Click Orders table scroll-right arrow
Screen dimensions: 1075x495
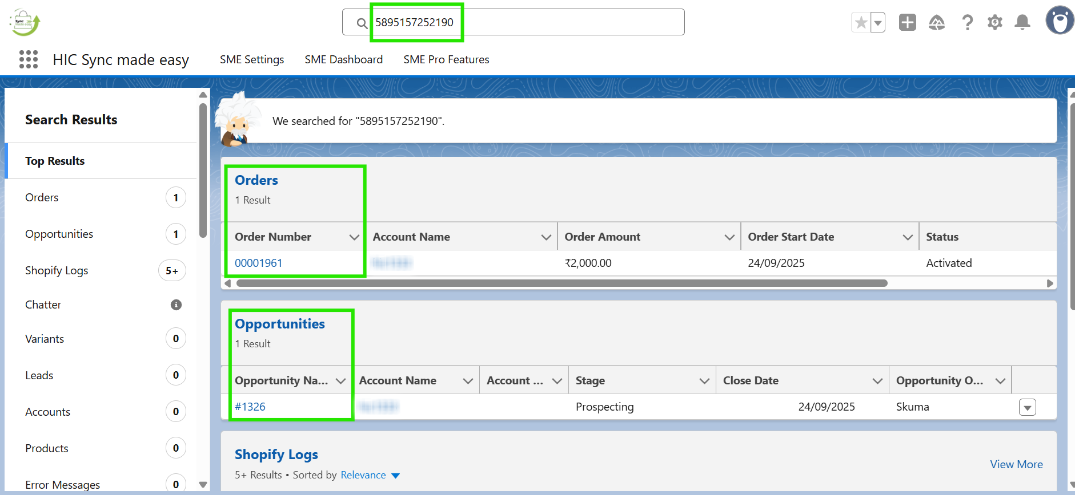pyautogui.click(x=1050, y=282)
